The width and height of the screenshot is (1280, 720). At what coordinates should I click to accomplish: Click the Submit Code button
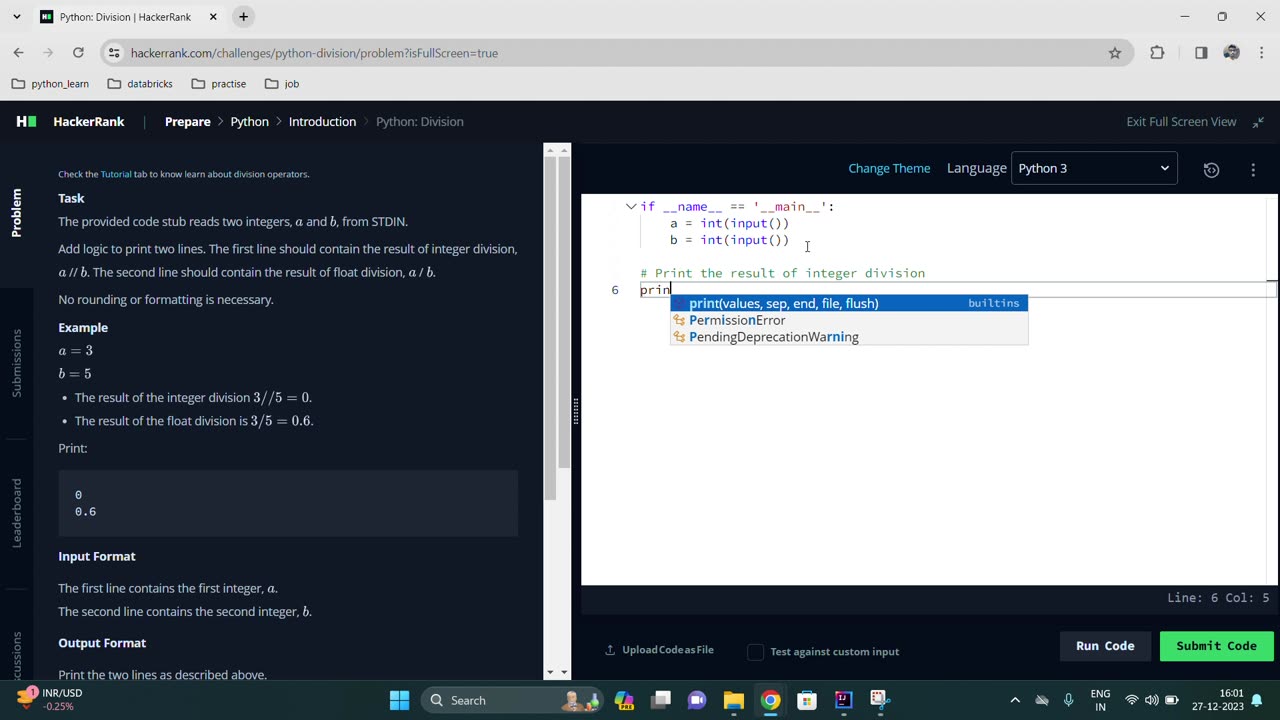click(x=1216, y=646)
